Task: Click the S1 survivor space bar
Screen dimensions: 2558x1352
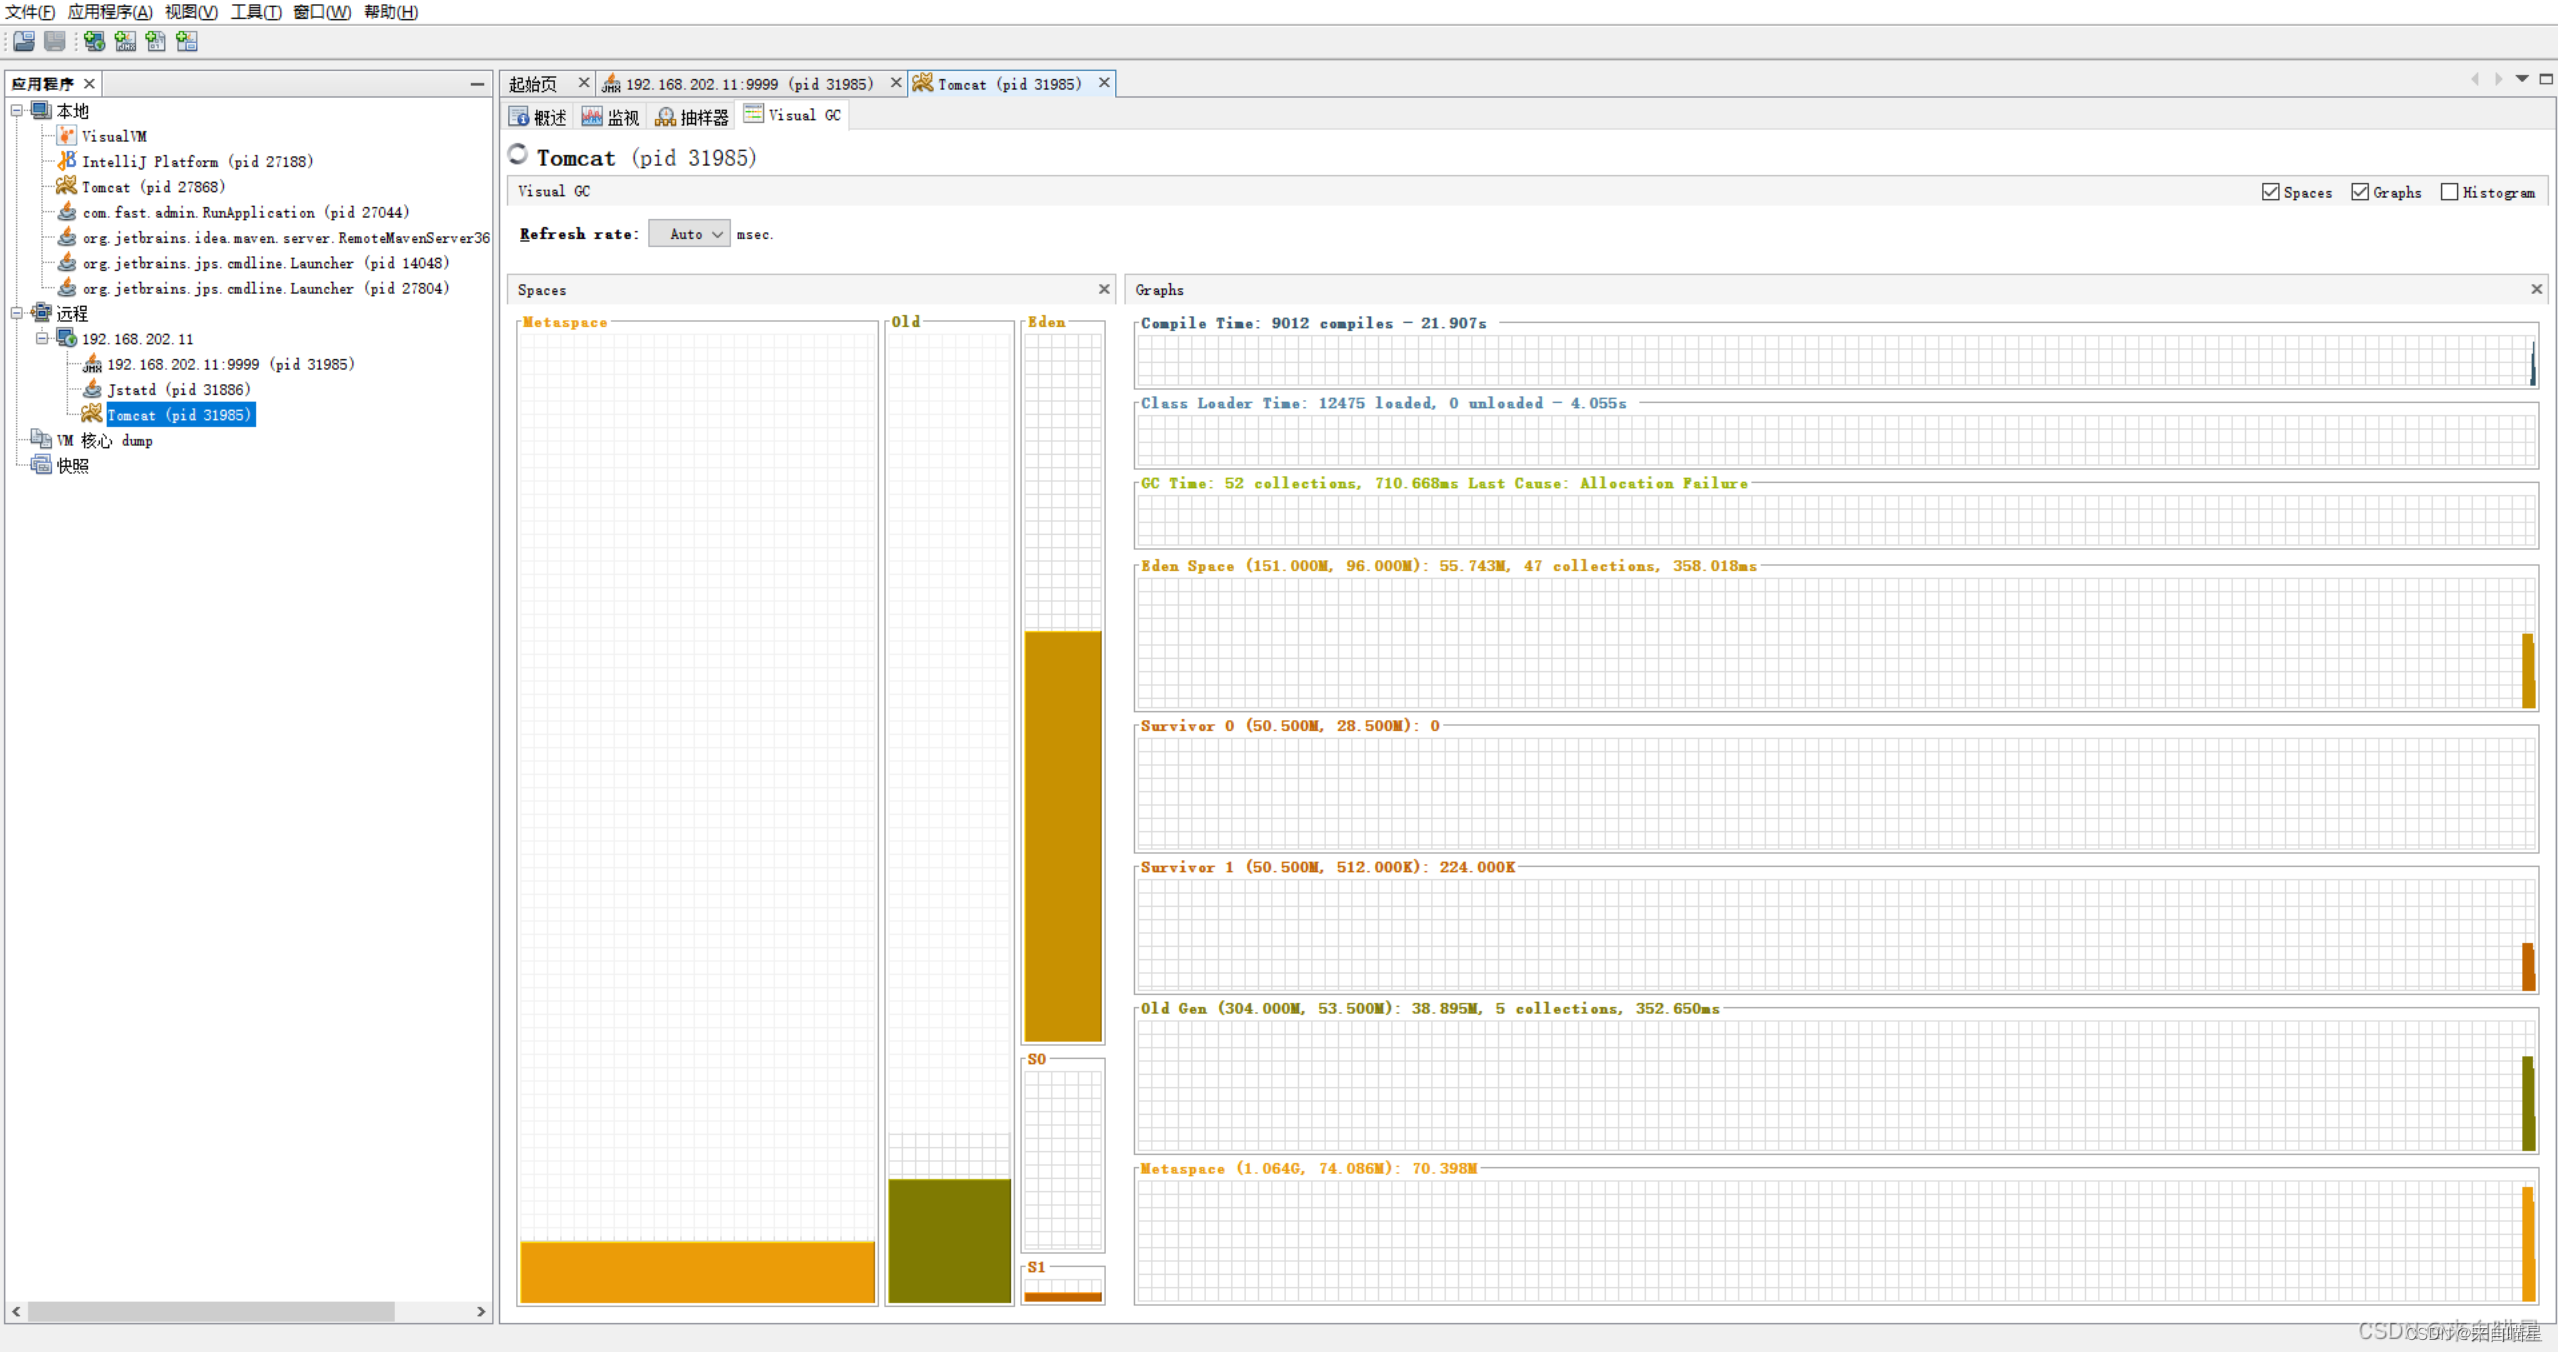Action: click(x=1063, y=1296)
